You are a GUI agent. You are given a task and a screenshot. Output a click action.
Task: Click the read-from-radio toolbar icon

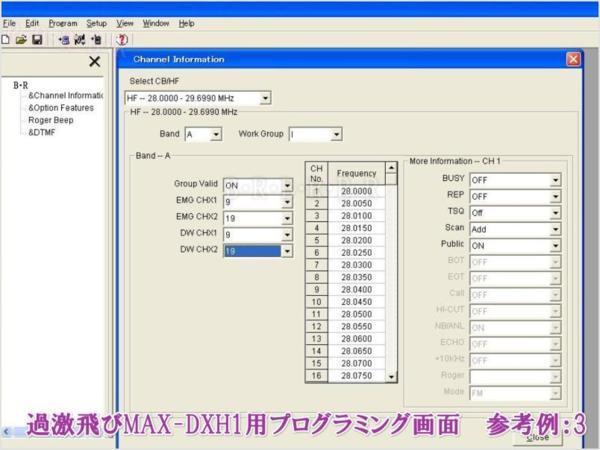pyautogui.click(x=64, y=39)
